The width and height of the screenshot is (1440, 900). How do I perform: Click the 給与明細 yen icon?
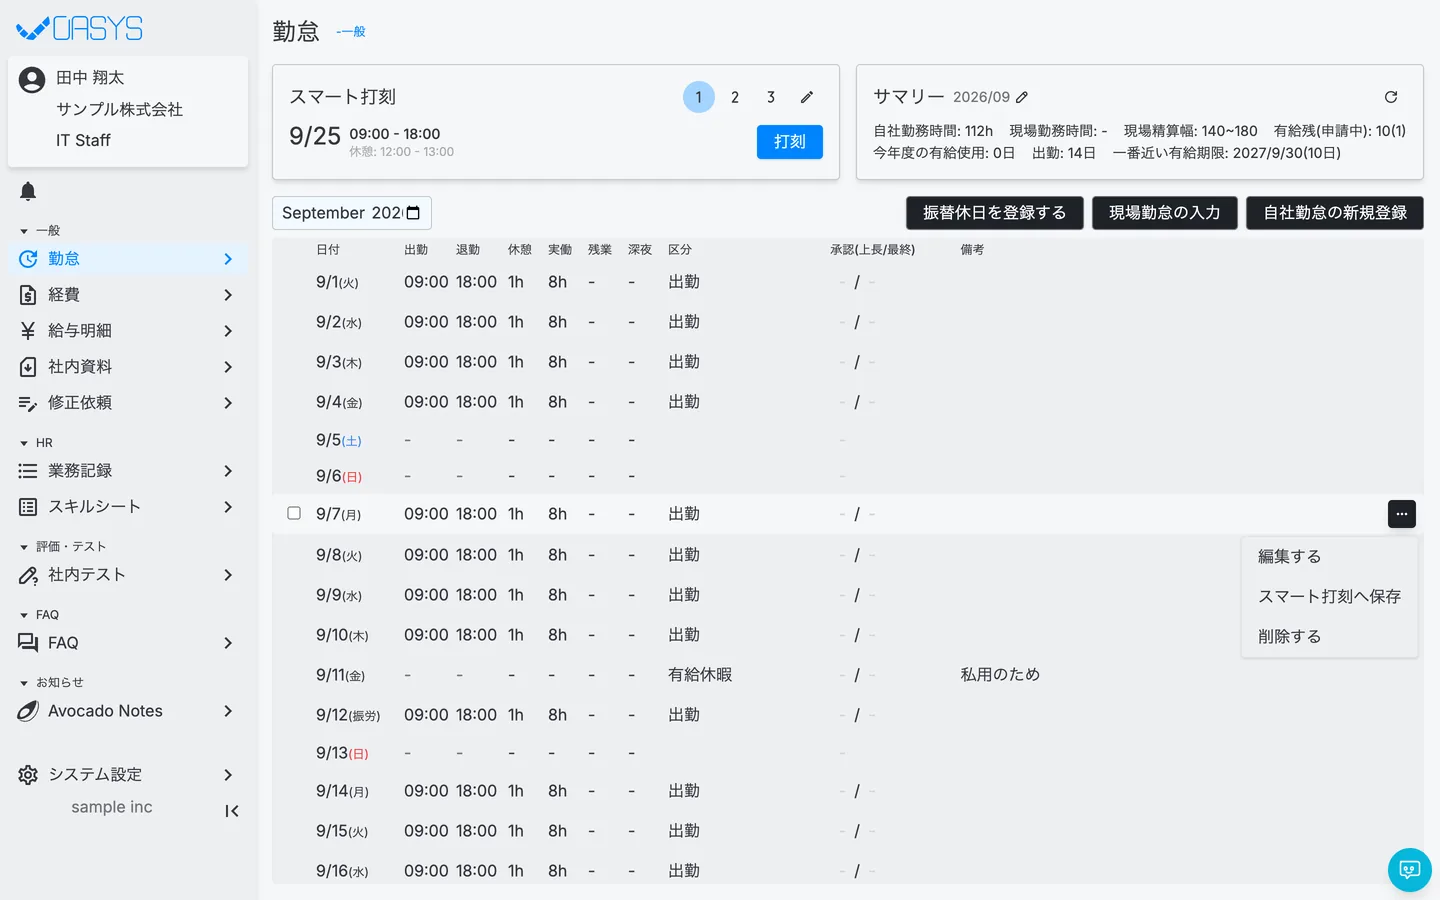tap(28, 331)
